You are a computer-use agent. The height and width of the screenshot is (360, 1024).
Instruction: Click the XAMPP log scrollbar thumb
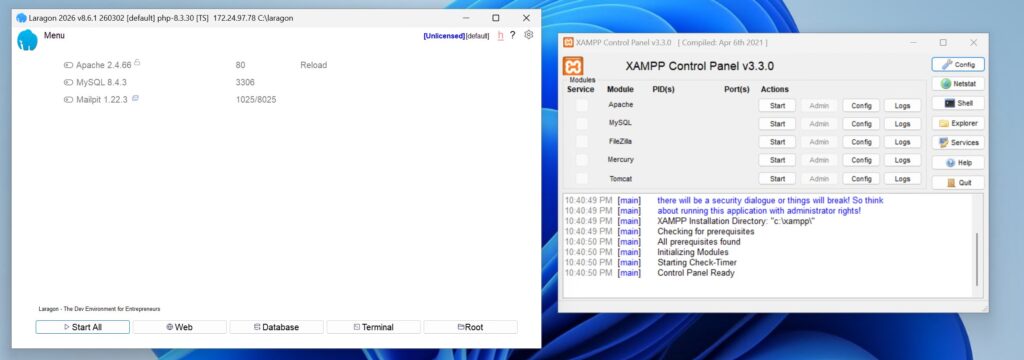tap(977, 259)
